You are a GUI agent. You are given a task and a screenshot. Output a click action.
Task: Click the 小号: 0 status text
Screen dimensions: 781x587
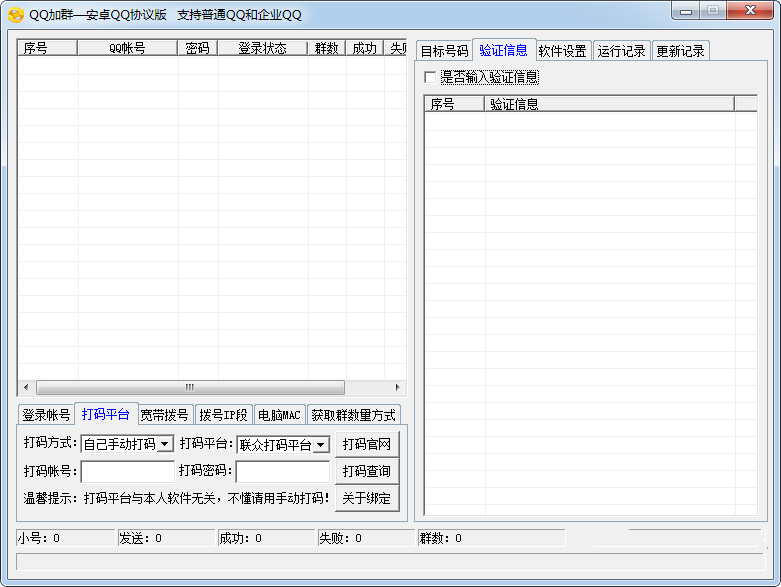tap(39, 538)
